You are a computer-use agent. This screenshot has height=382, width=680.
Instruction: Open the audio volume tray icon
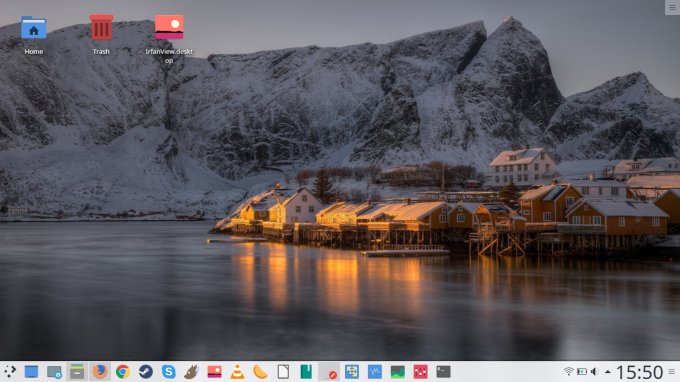pyautogui.click(x=595, y=372)
